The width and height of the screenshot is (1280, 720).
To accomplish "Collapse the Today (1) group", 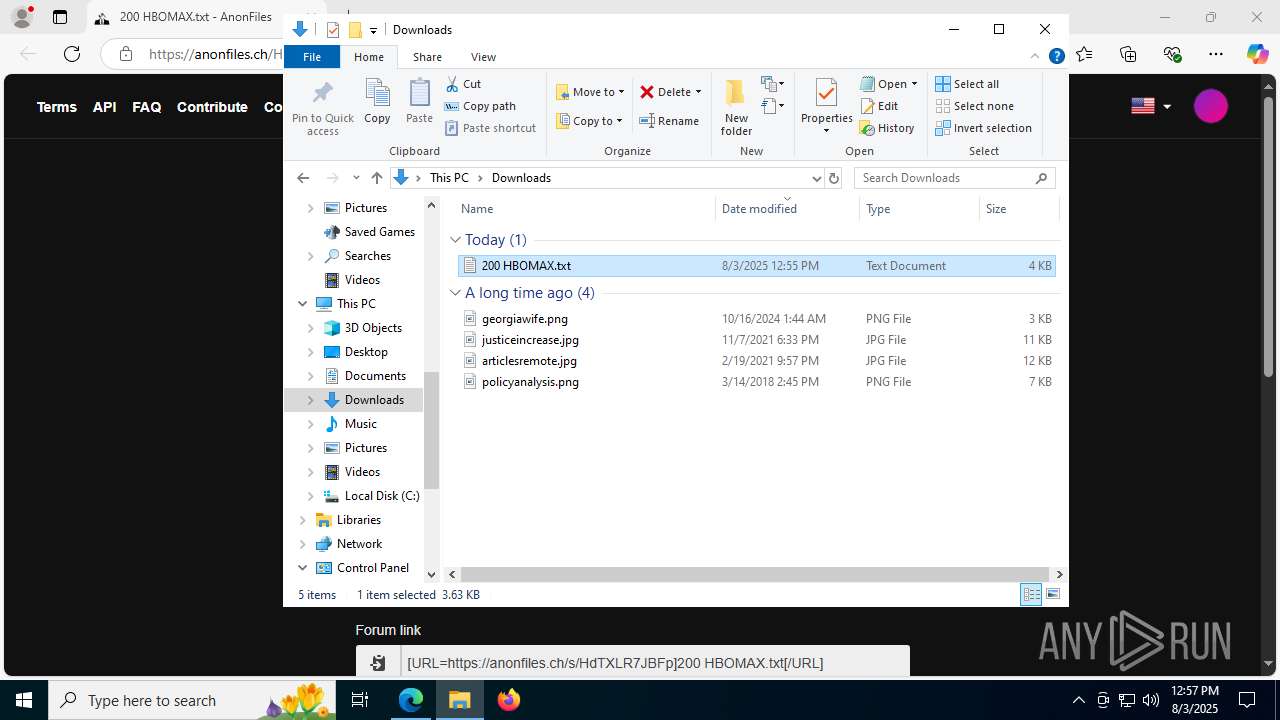I will 455,240.
